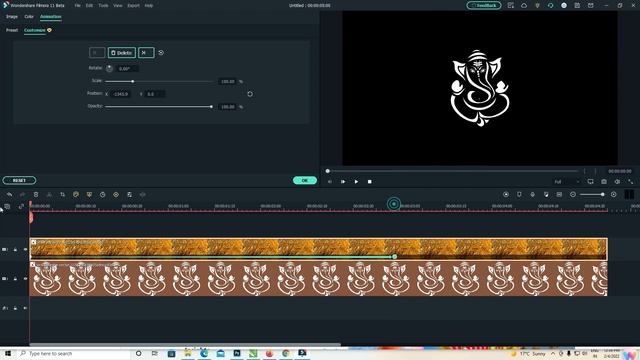Image resolution: width=640 pixels, height=360 pixels.
Task: Select the Customize sub-tab
Action: 35,30
